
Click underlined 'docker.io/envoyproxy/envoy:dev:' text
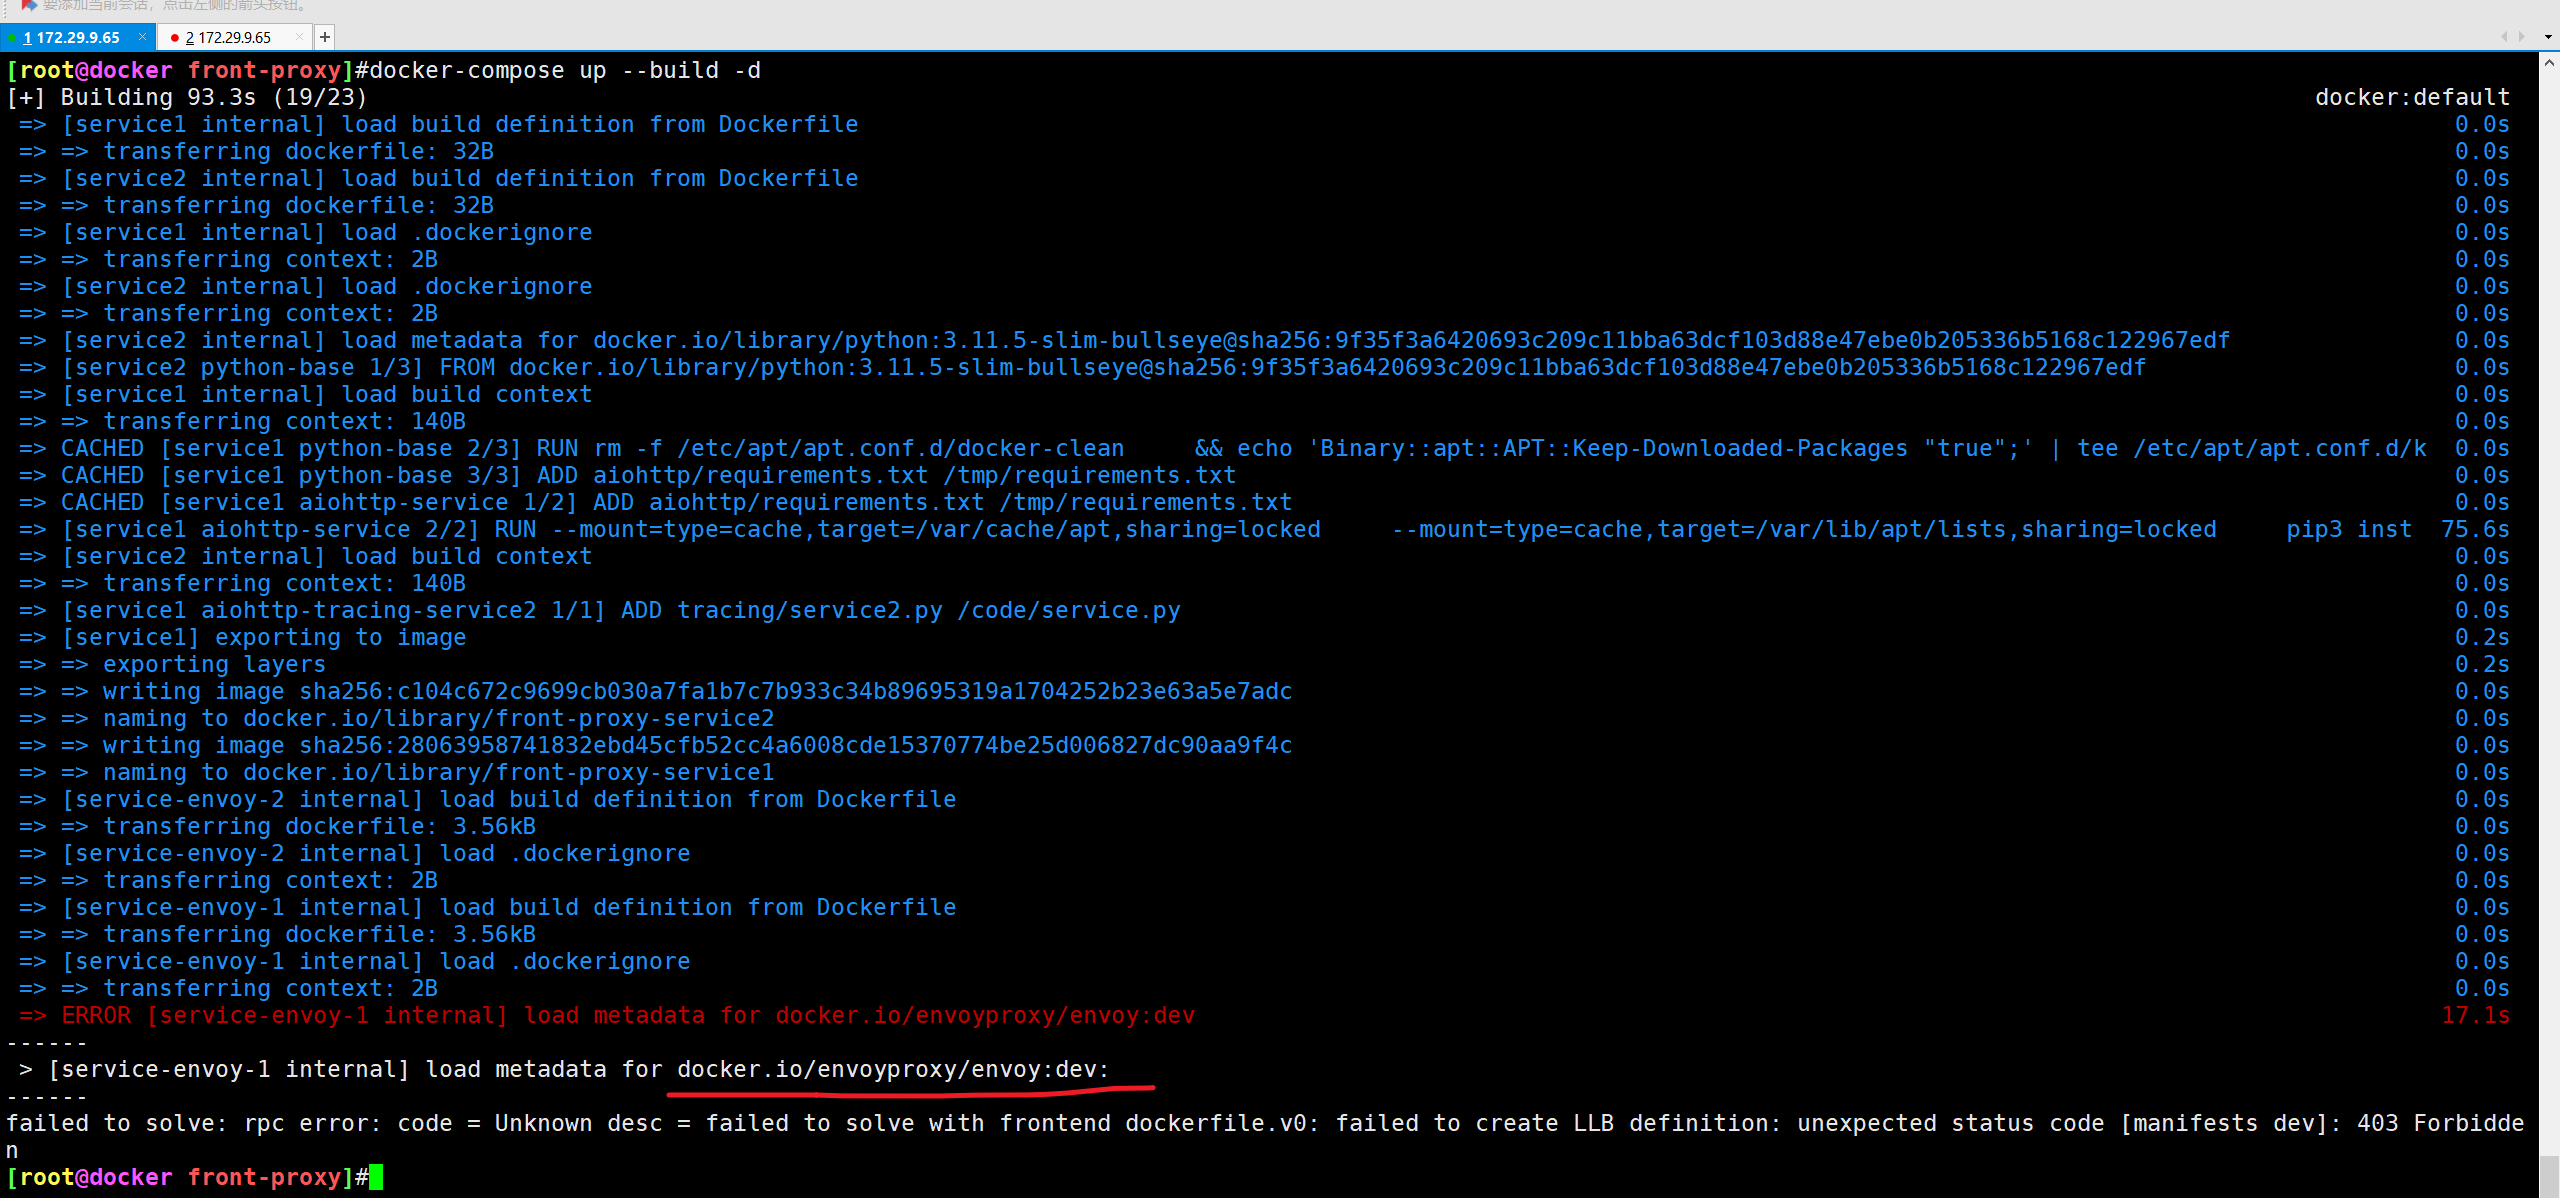pos(893,1069)
